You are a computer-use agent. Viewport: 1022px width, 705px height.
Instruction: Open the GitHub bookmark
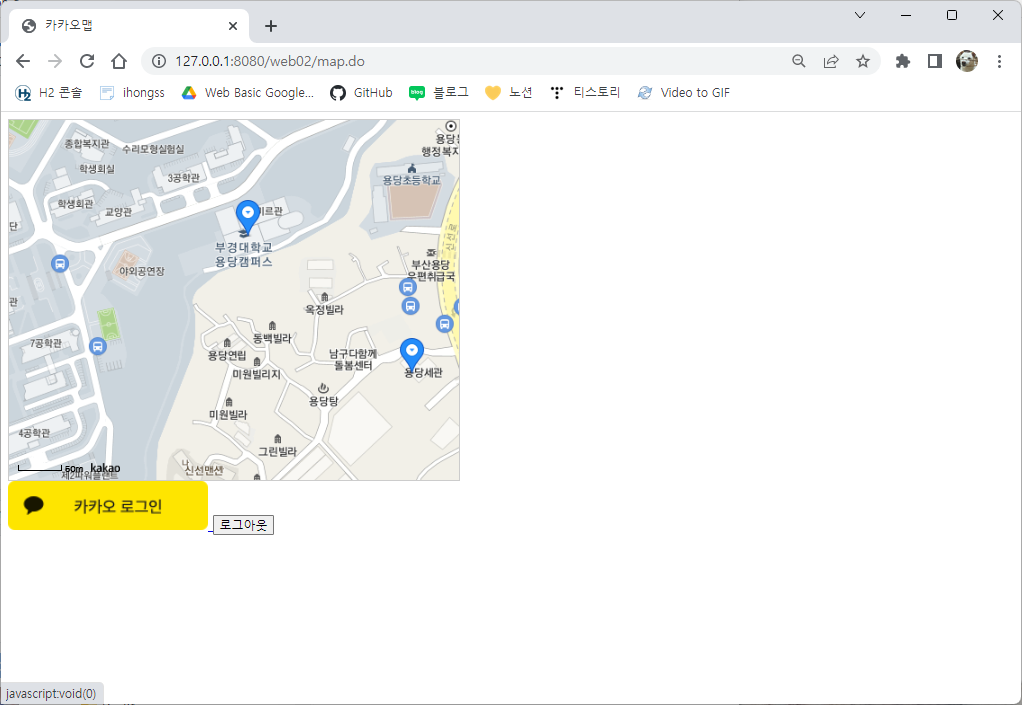(361, 93)
